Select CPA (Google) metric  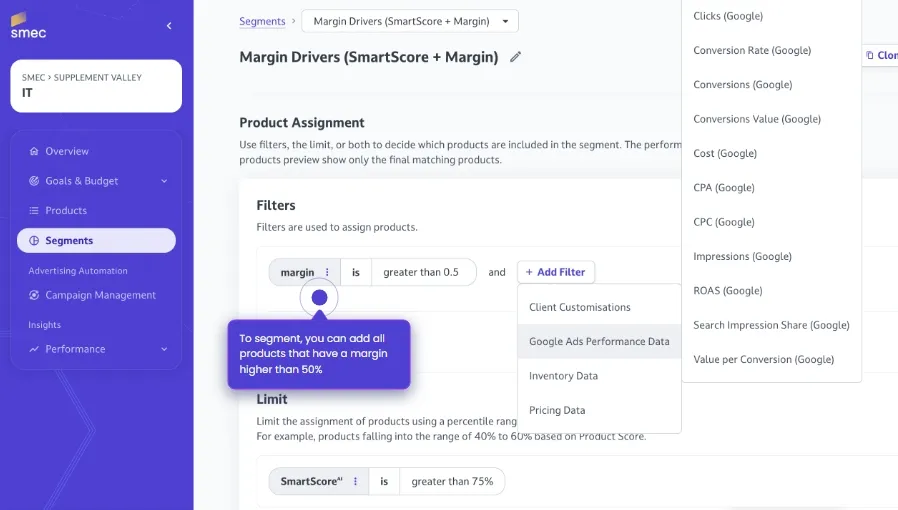771,188
